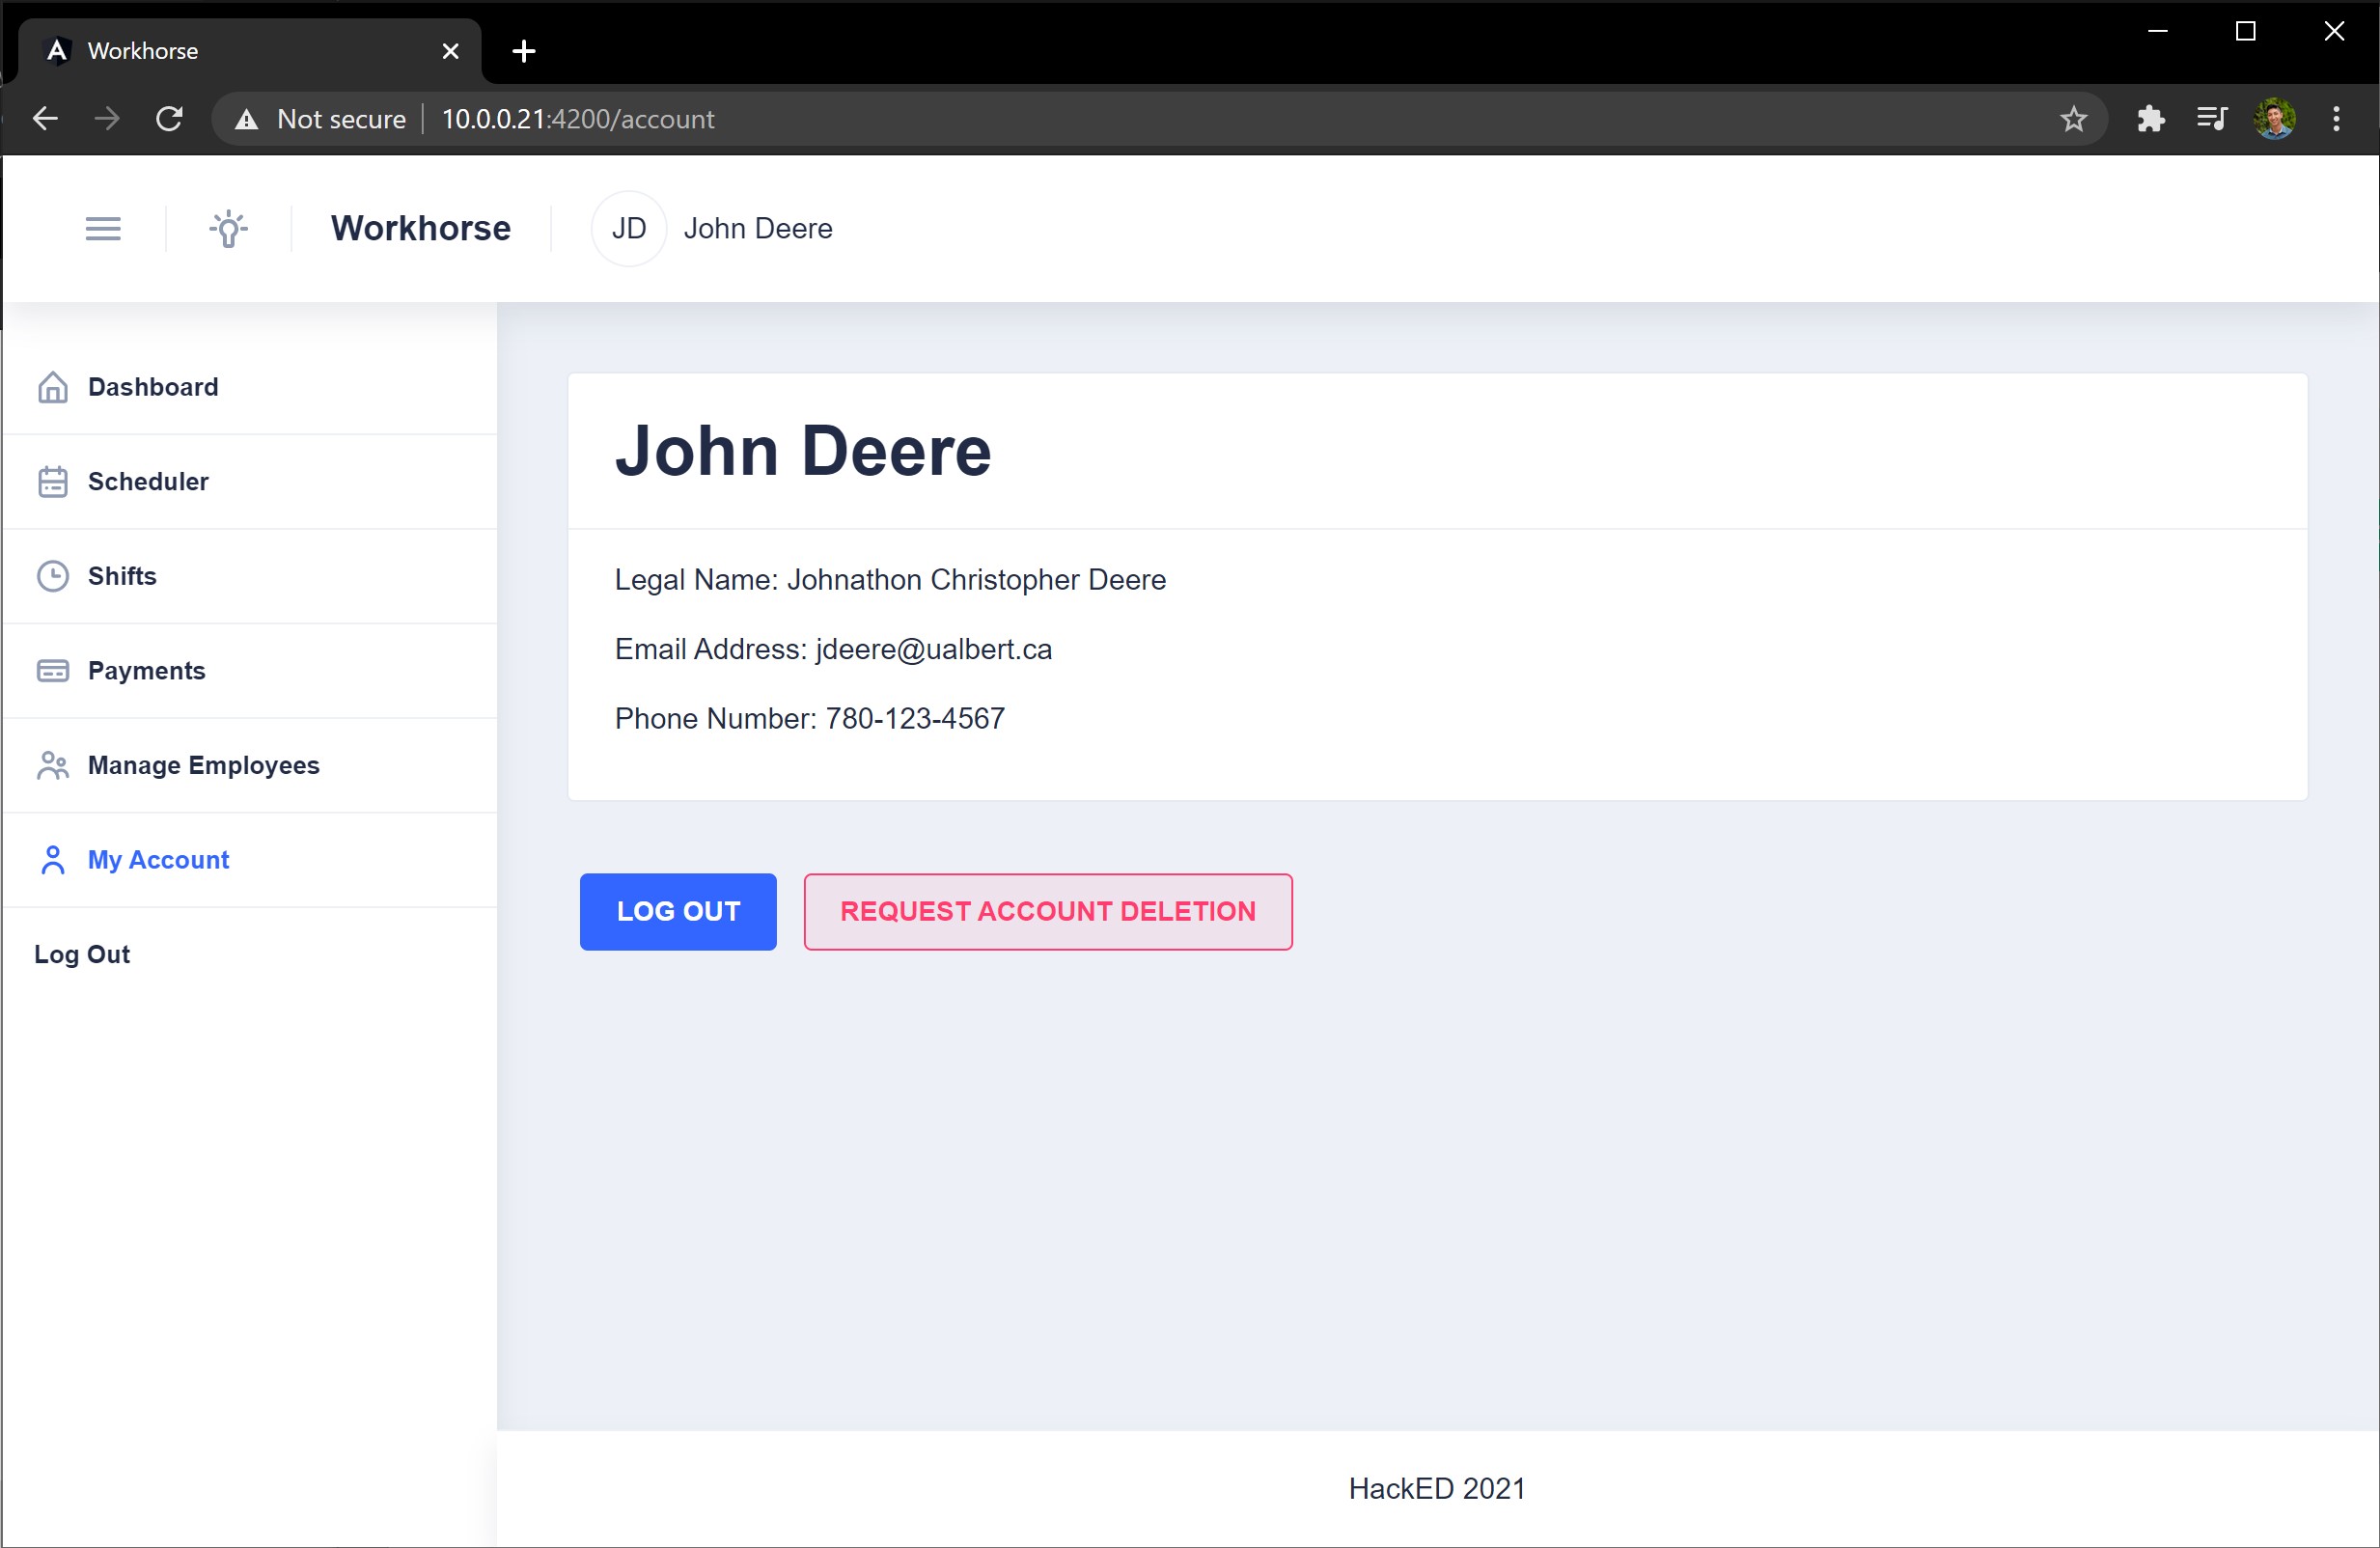Click the Manage Employees people icon
The width and height of the screenshot is (2380, 1548).
tap(53, 766)
